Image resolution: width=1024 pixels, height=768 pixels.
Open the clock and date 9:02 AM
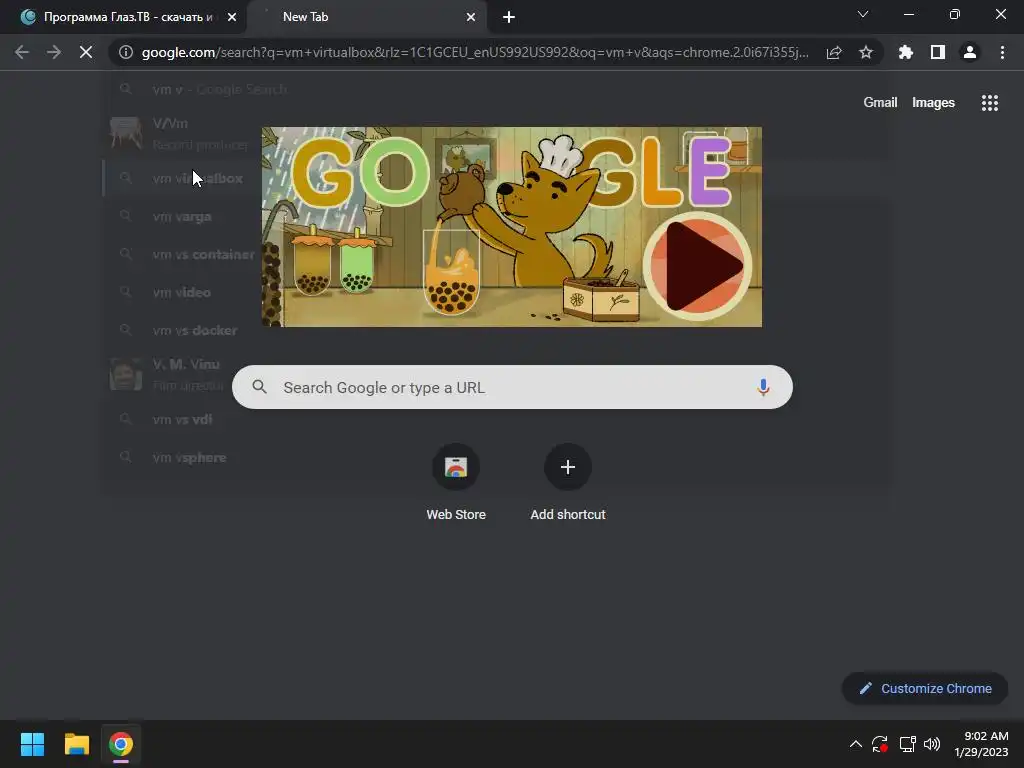click(x=981, y=744)
